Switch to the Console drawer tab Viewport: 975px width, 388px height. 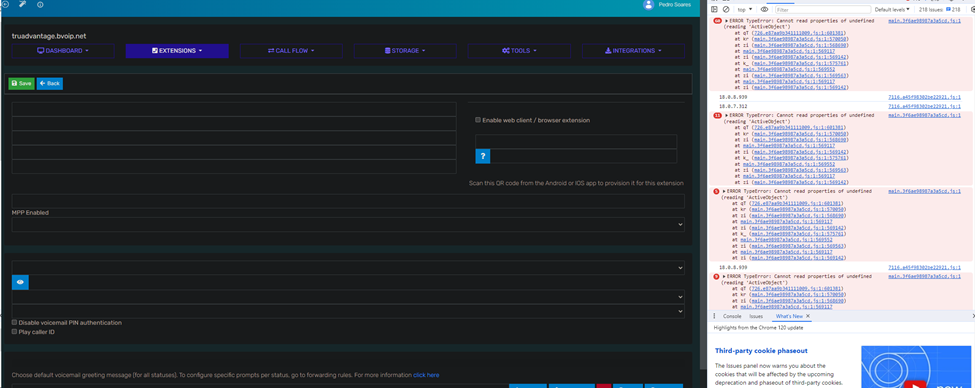(x=732, y=316)
